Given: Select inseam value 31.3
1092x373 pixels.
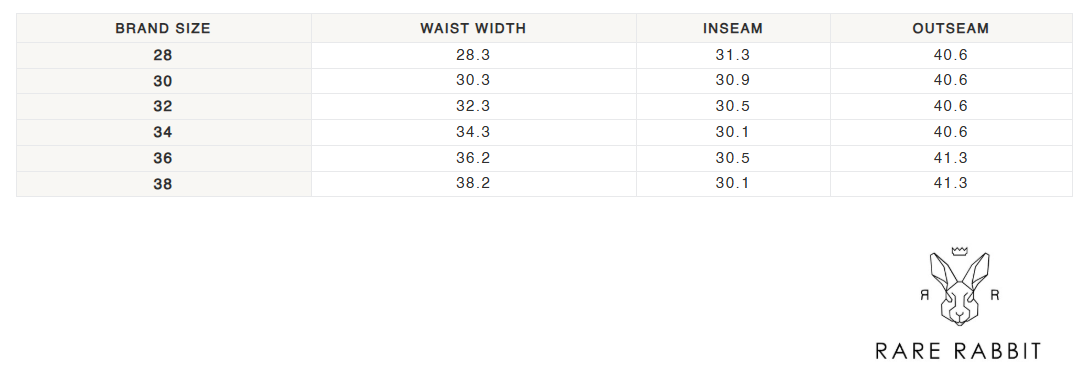Looking at the screenshot, I should (x=733, y=55).
